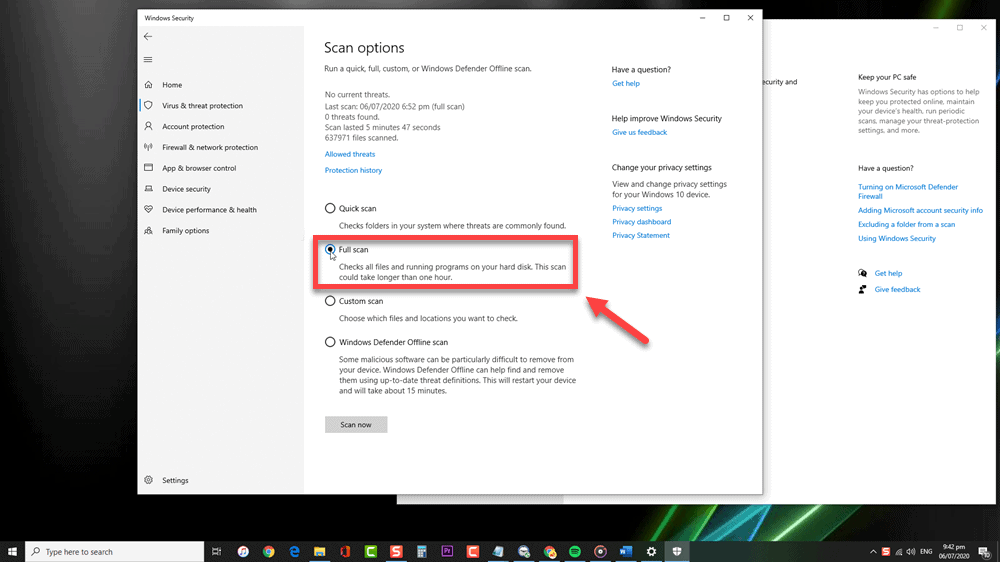The image size is (1000, 562).
Task: Click the Home house icon
Action: coord(149,84)
